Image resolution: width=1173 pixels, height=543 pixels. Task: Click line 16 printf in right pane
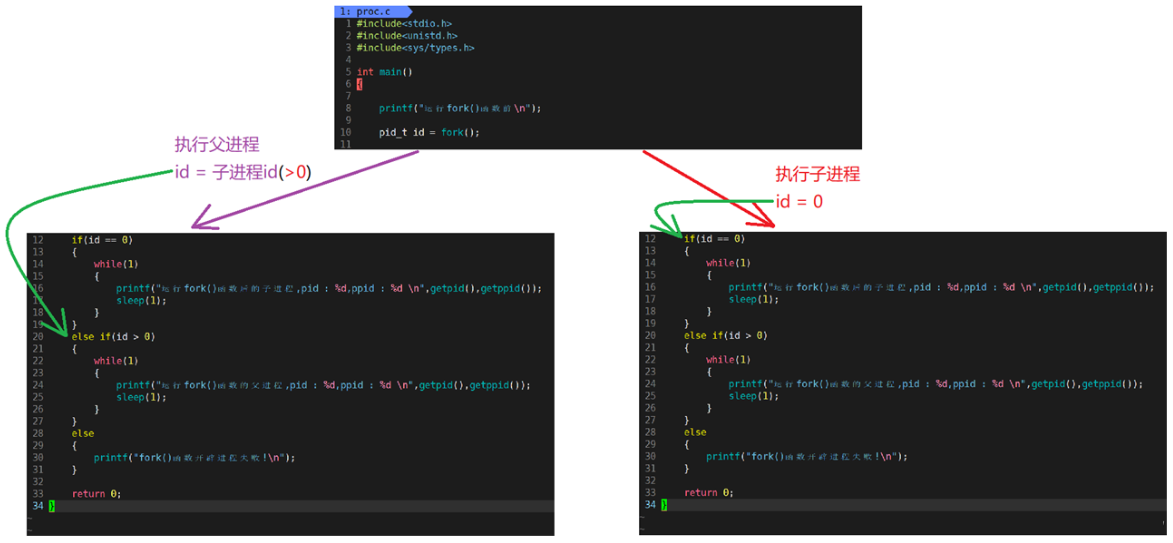(942, 286)
